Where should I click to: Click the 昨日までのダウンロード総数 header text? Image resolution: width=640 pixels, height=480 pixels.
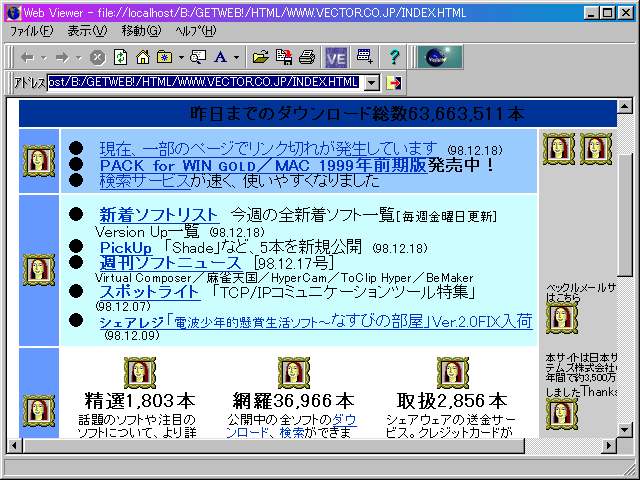click(357, 113)
